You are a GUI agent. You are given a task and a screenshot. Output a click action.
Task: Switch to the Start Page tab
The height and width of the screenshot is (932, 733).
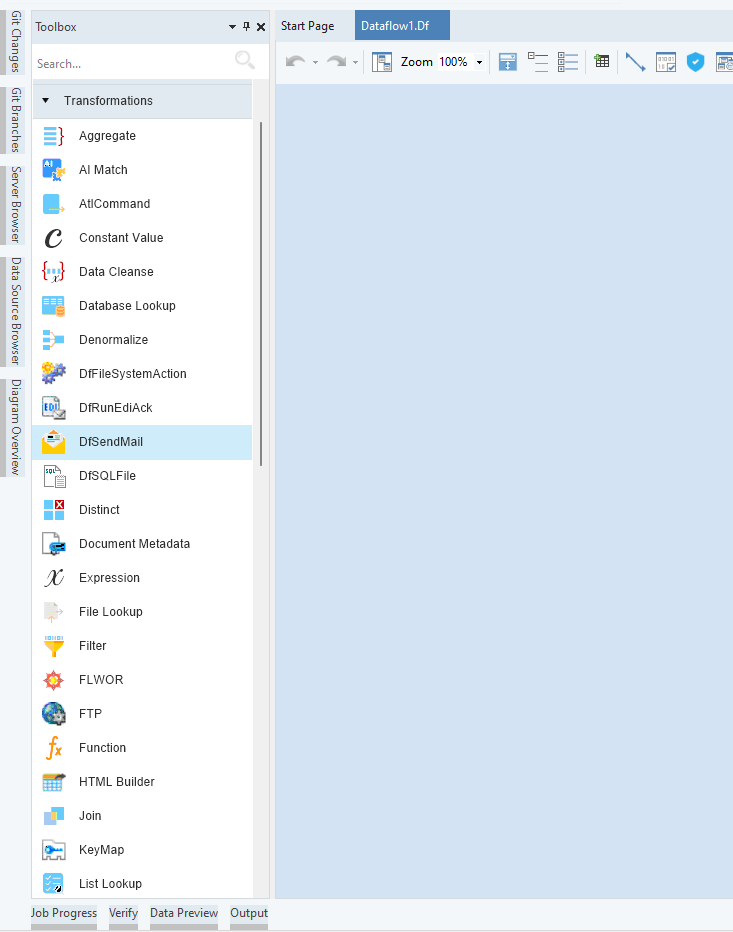(x=307, y=26)
